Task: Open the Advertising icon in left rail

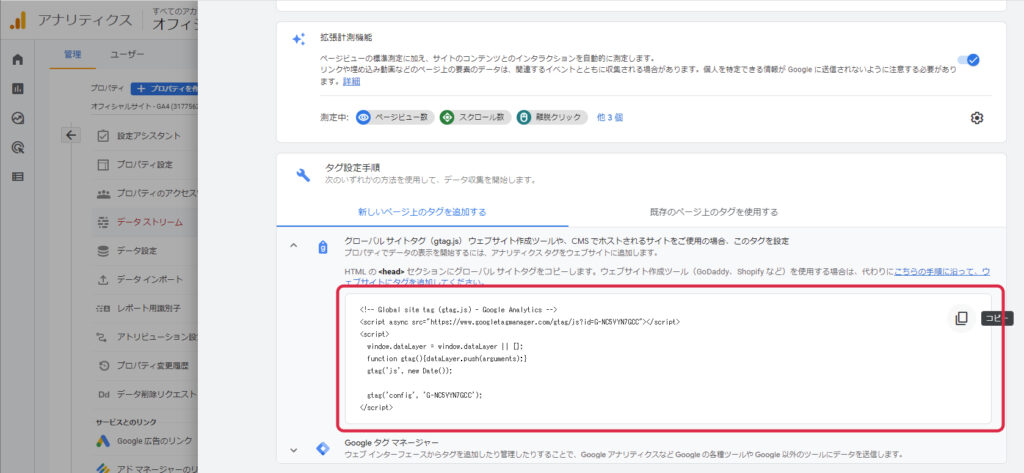Action: [x=18, y=148]
